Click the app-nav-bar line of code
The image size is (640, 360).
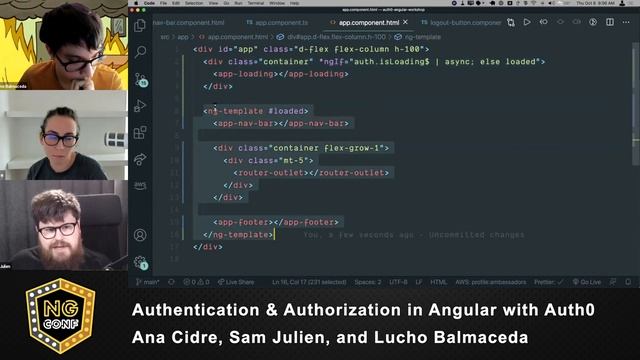281,123
